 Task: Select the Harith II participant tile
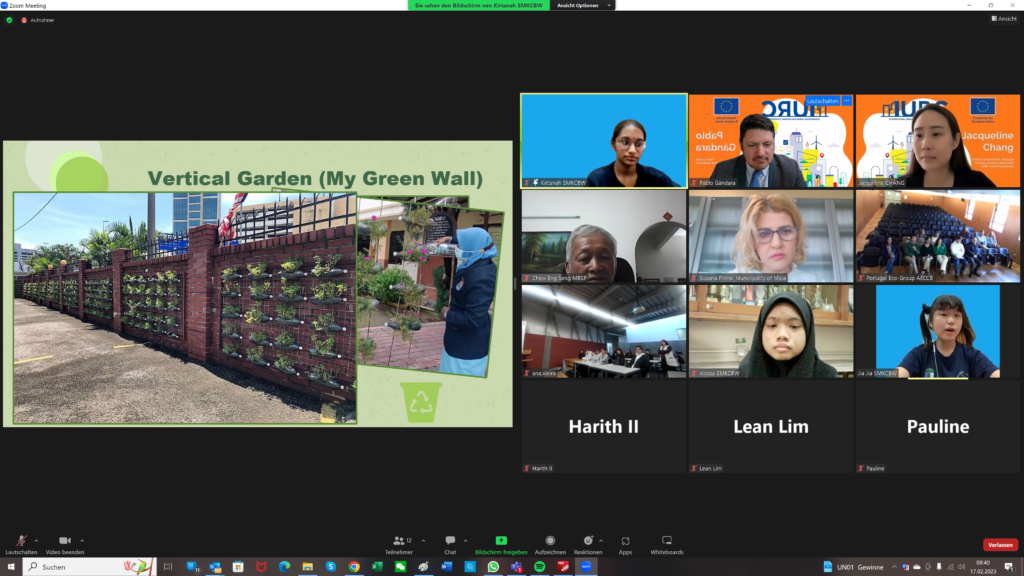point(603,427)
